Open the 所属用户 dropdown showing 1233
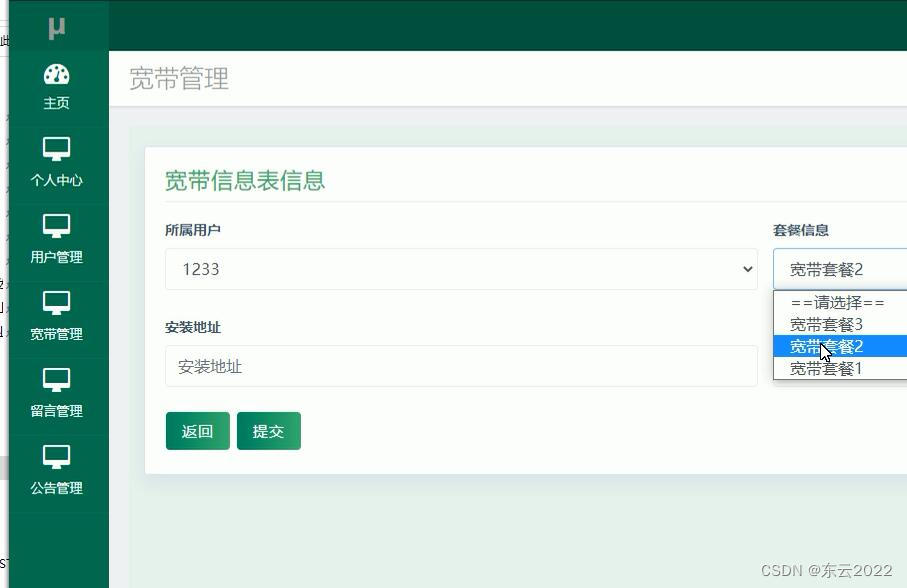The image size is (907, 588). point(460,268)
